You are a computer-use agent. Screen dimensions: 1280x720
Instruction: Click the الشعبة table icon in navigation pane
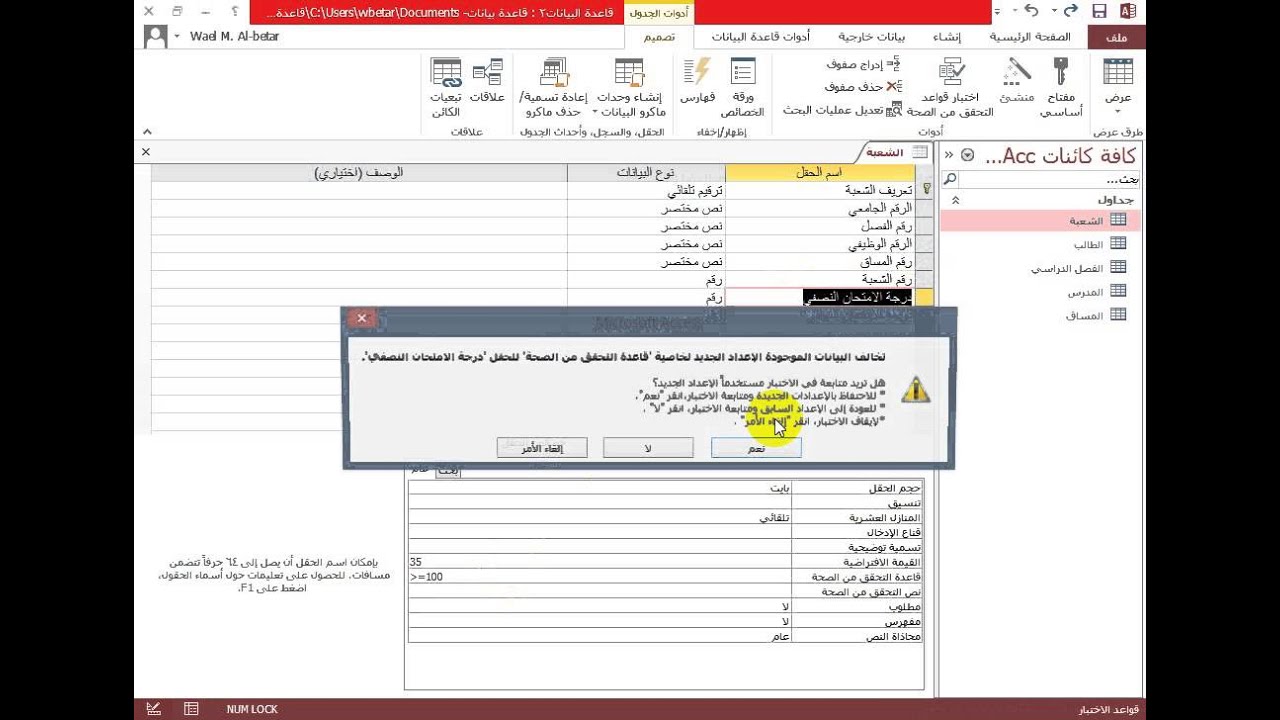(1118, 220)
